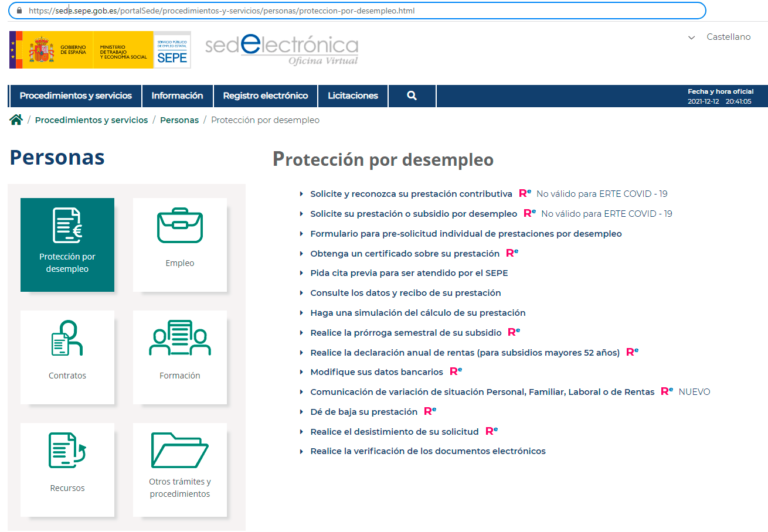
Task: Click the home icon in breadcrumb
Action: pos(16,120)
